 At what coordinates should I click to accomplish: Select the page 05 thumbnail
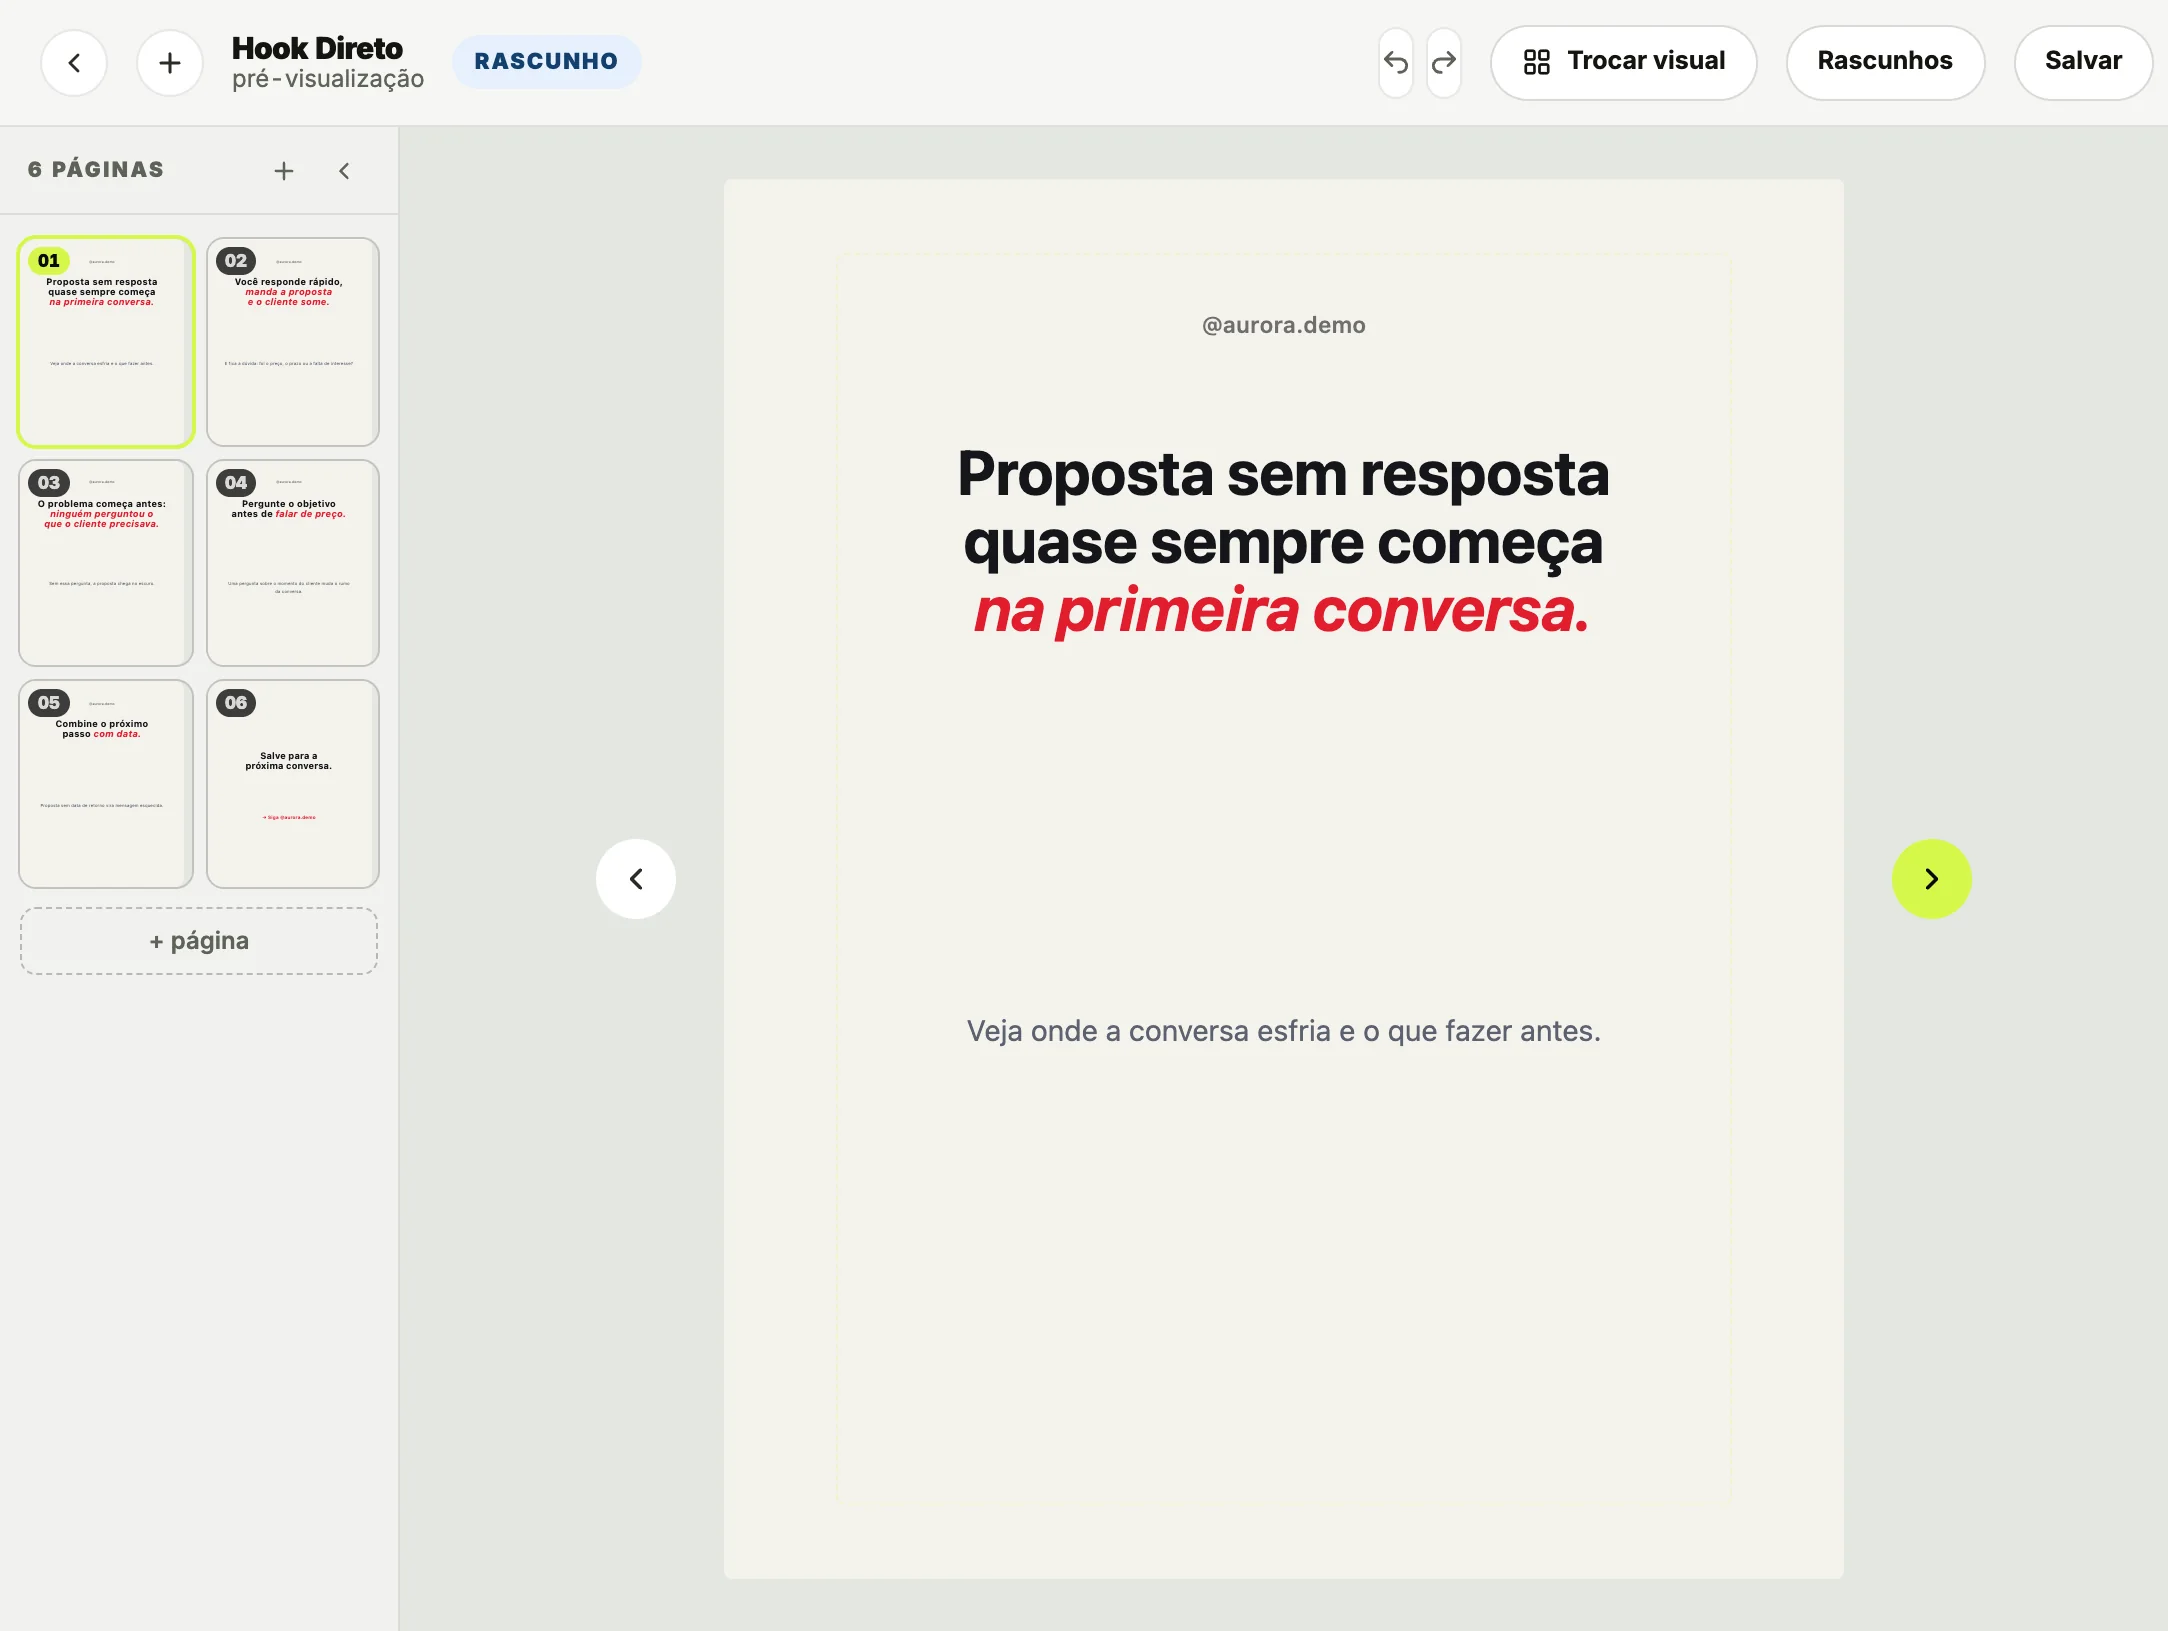point(106,784)
